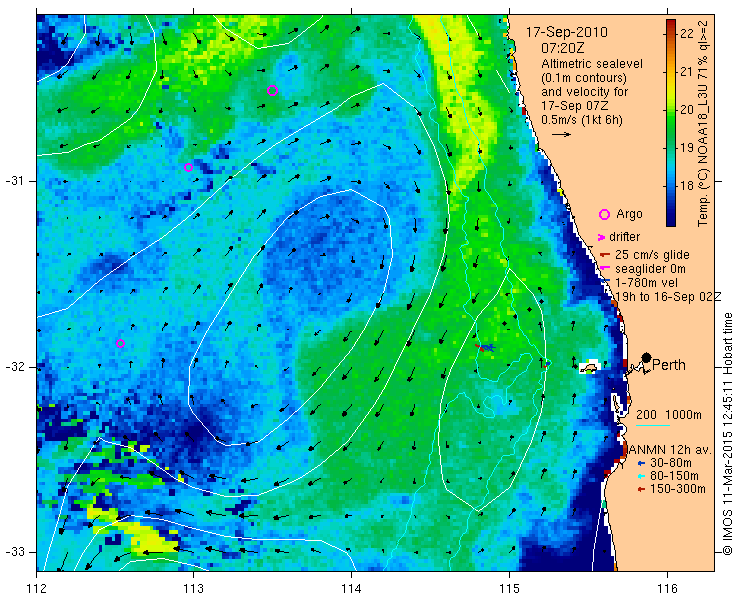The height and width of the screenshot is (600, 740).
Task: Click the "1-780m vel" legend text
Action: [647, 282]
